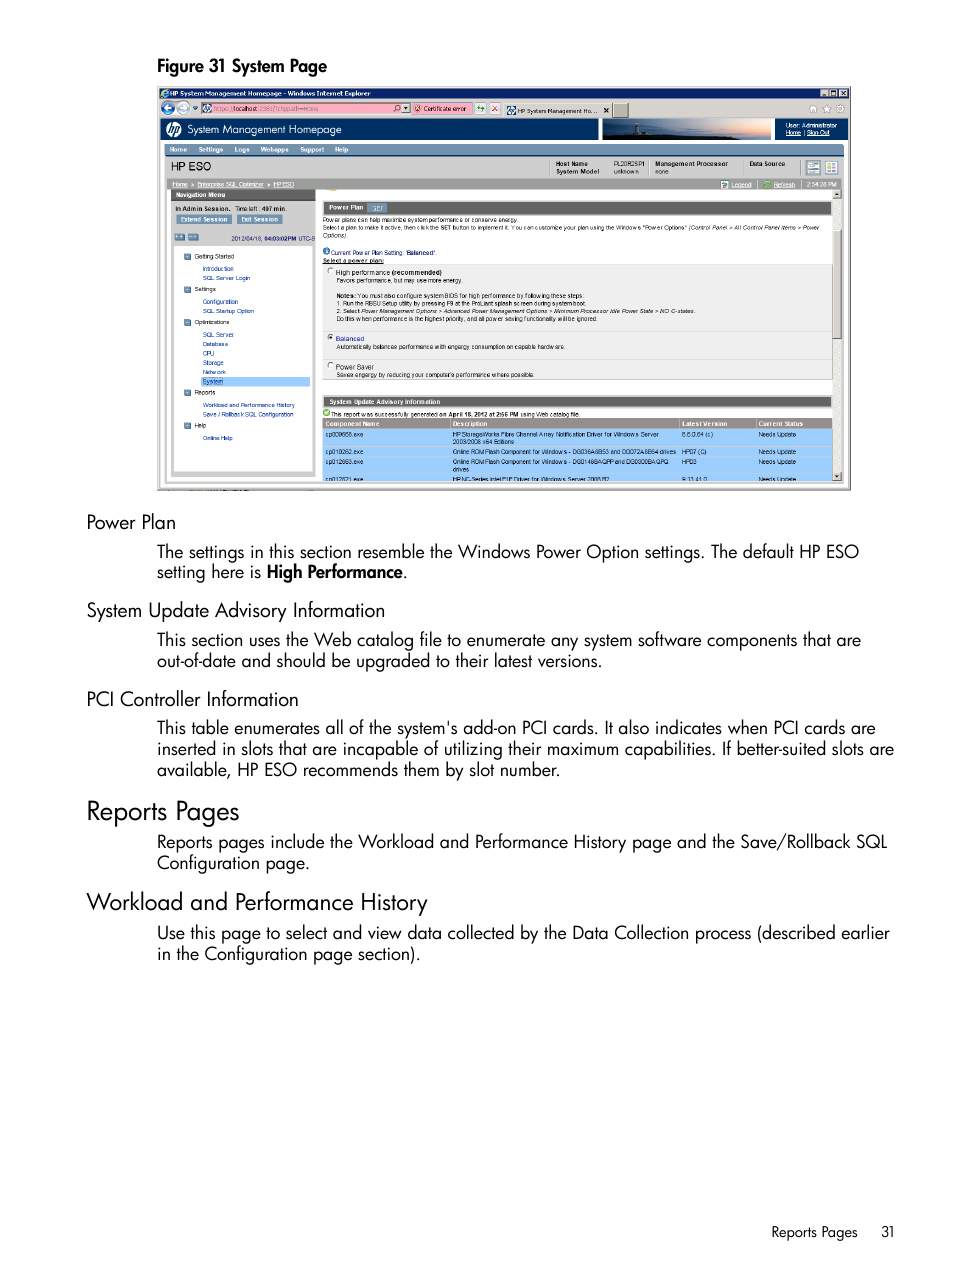Collapse the Reports tree node
The image size is (954, 1271).
click(x=187, y=392)
